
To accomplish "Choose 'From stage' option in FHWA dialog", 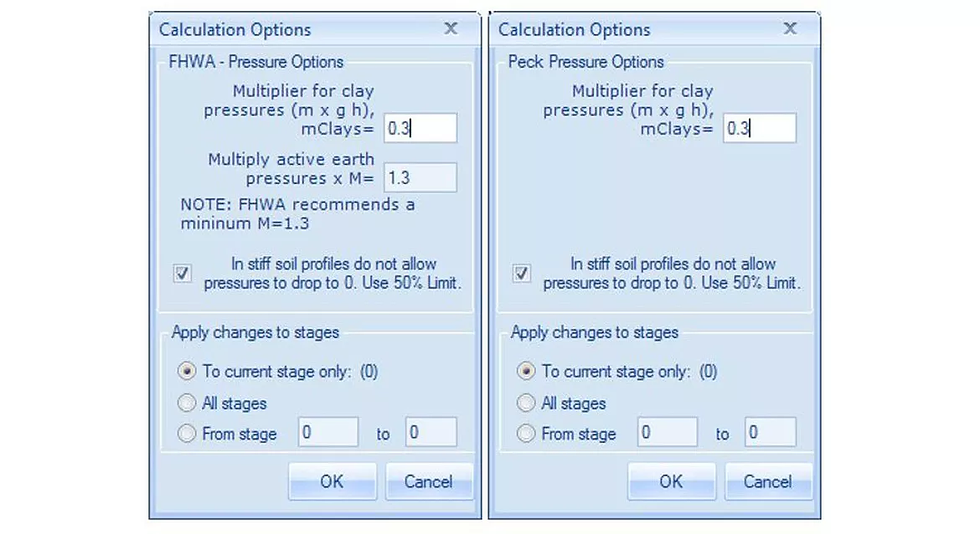I will pyautogui.click(x=186, y=434).
